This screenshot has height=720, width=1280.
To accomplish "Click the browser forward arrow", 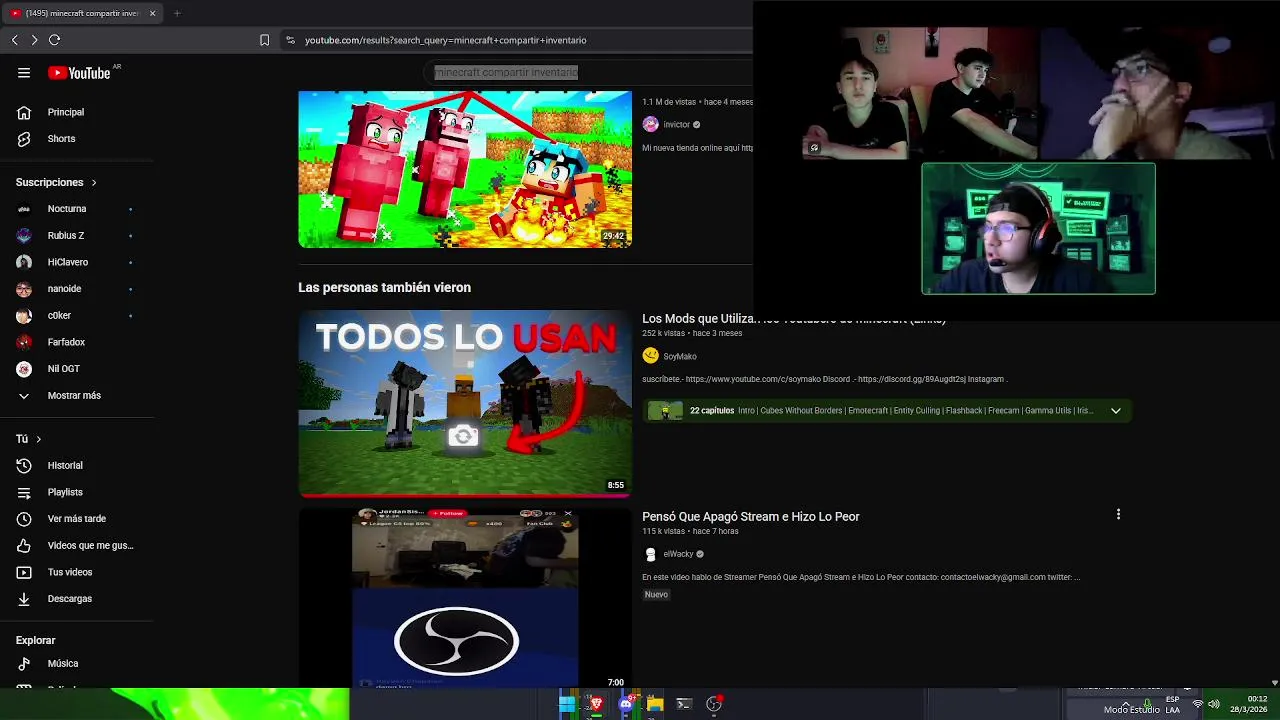I will point(34,40).
